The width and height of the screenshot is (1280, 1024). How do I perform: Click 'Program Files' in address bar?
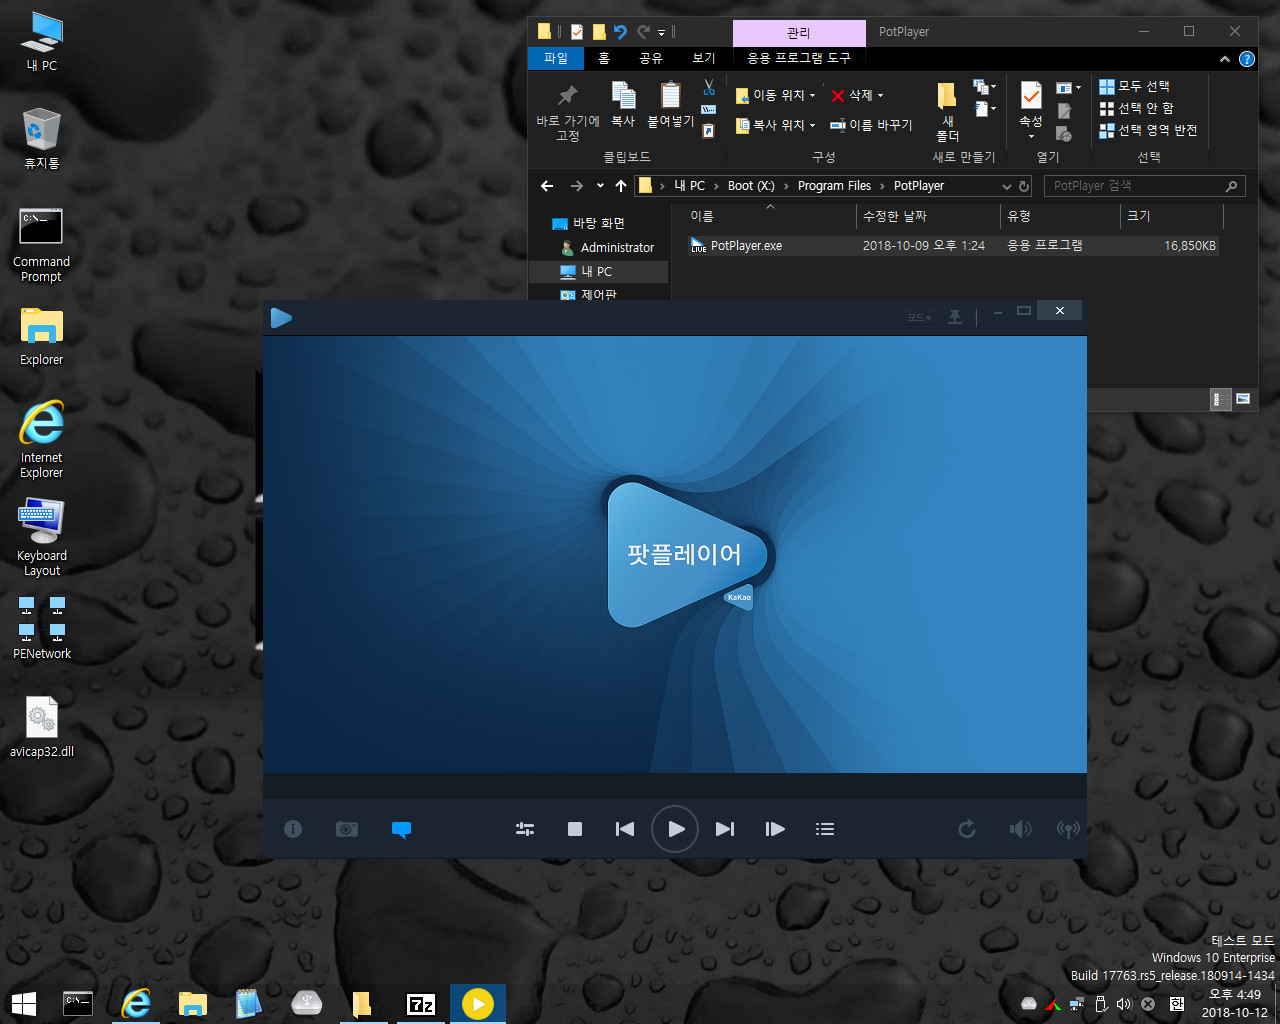(834, 186)
